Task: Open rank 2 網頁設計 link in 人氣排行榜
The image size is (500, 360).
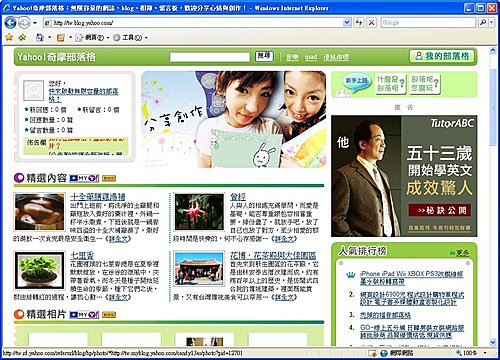Action: (412, 298)
